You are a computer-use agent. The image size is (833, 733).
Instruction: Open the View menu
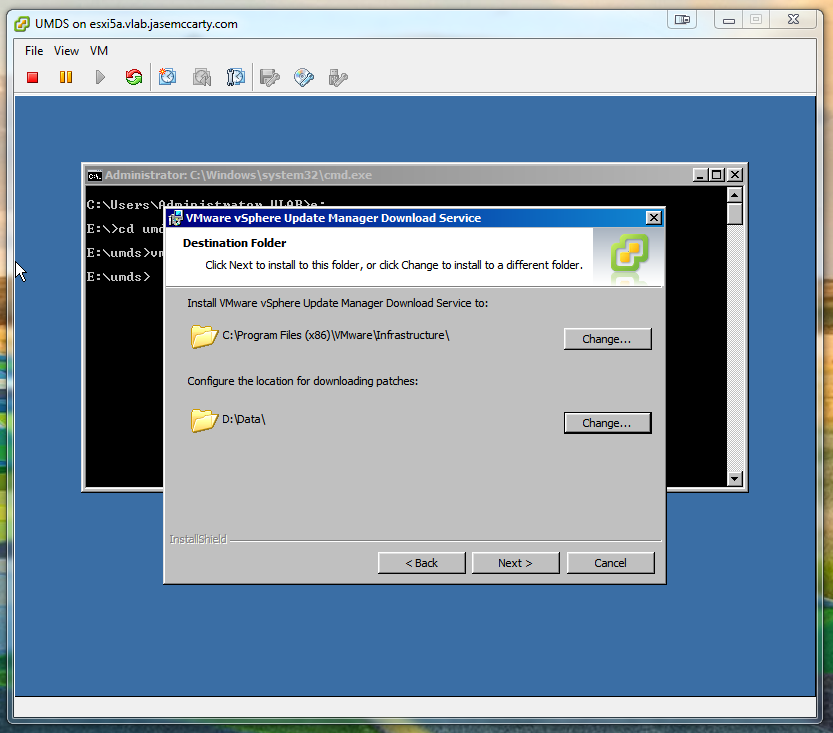tap(66, 51)
